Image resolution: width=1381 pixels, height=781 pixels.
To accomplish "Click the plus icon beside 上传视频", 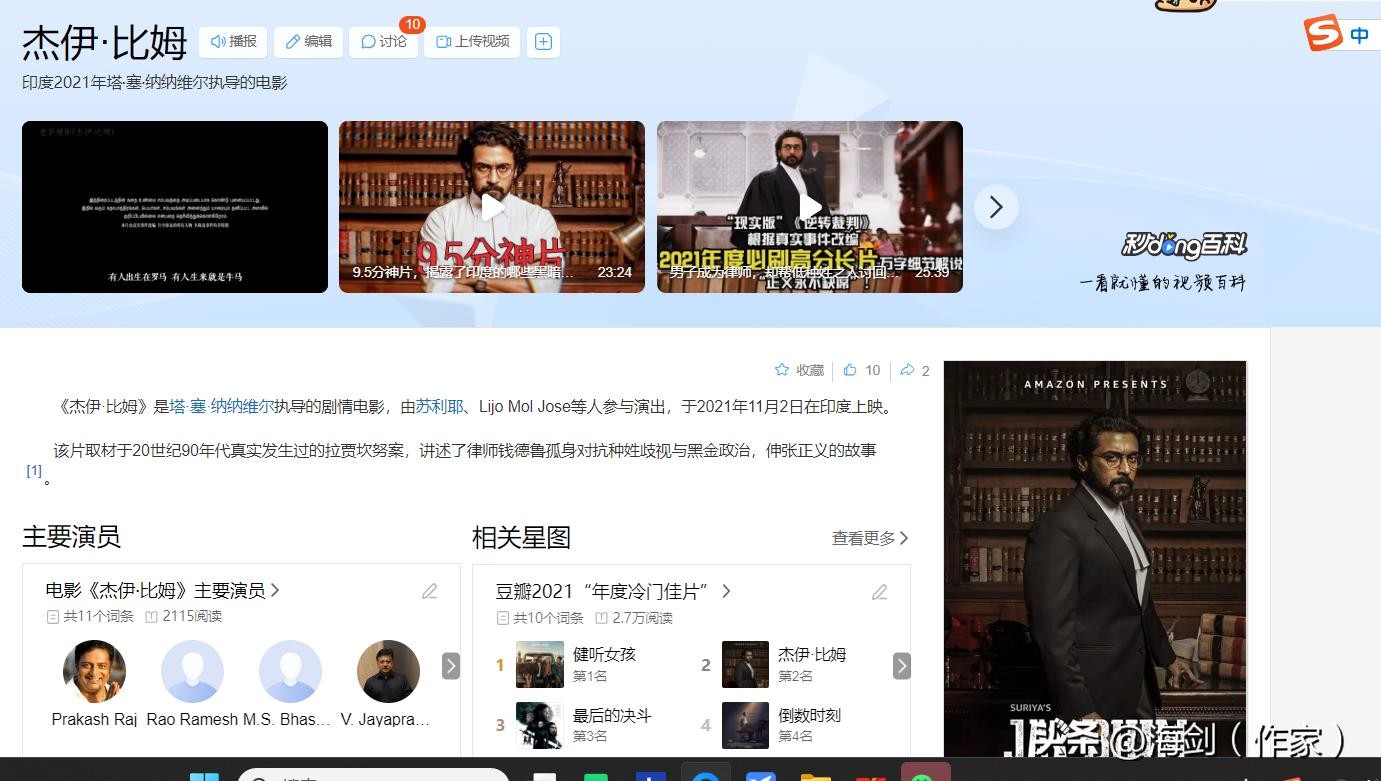I will (543, 42).
